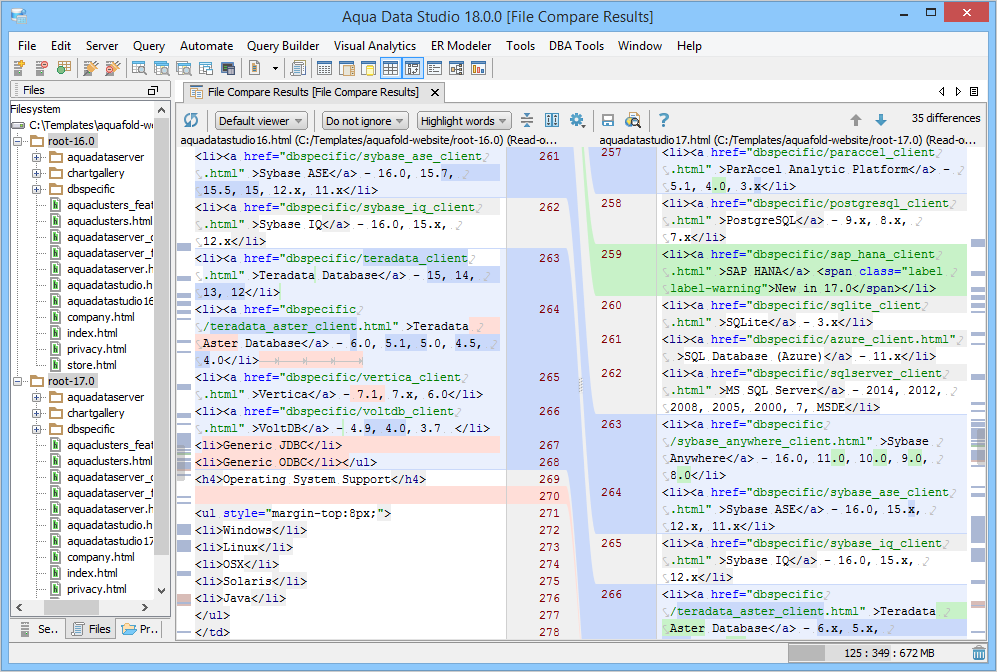
Task: Go to previous difference with up arrow
Action: point(856,121)
